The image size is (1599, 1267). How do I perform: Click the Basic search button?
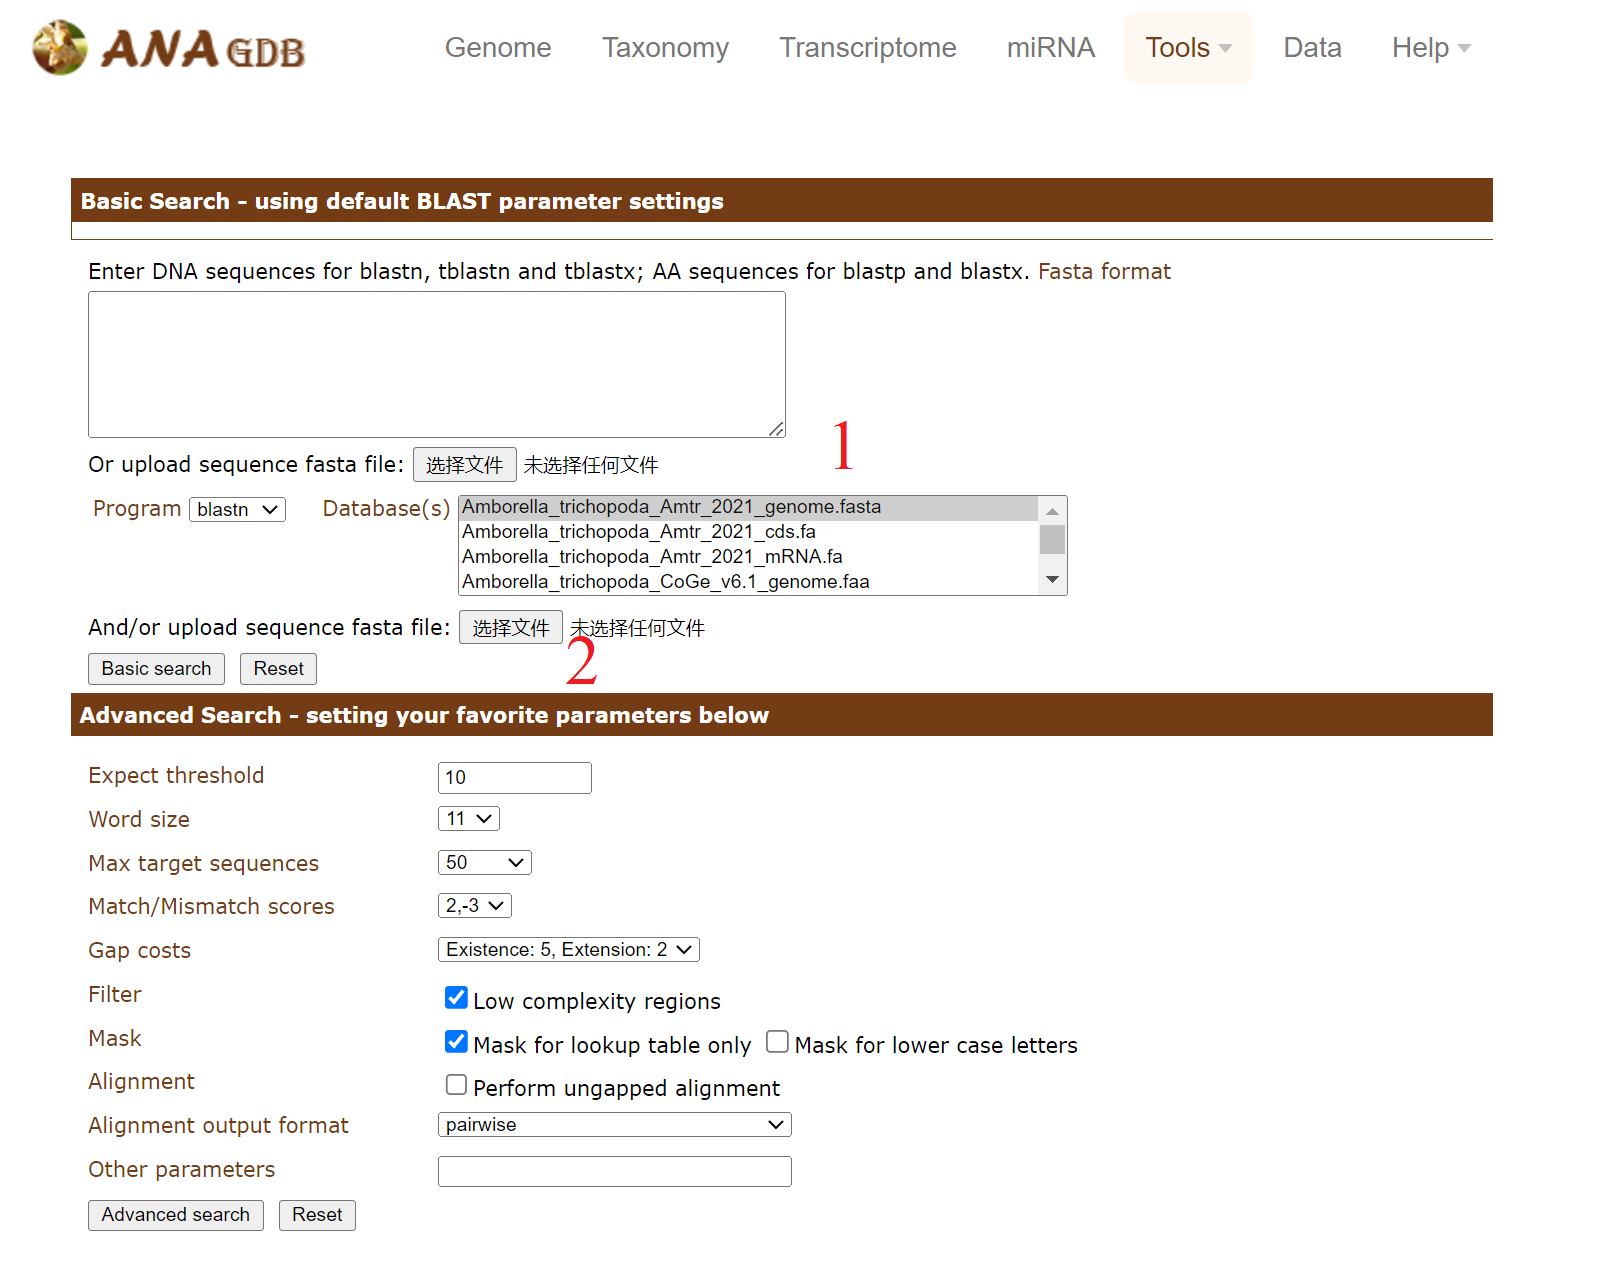pyautogui.click(x=156, y=669)
